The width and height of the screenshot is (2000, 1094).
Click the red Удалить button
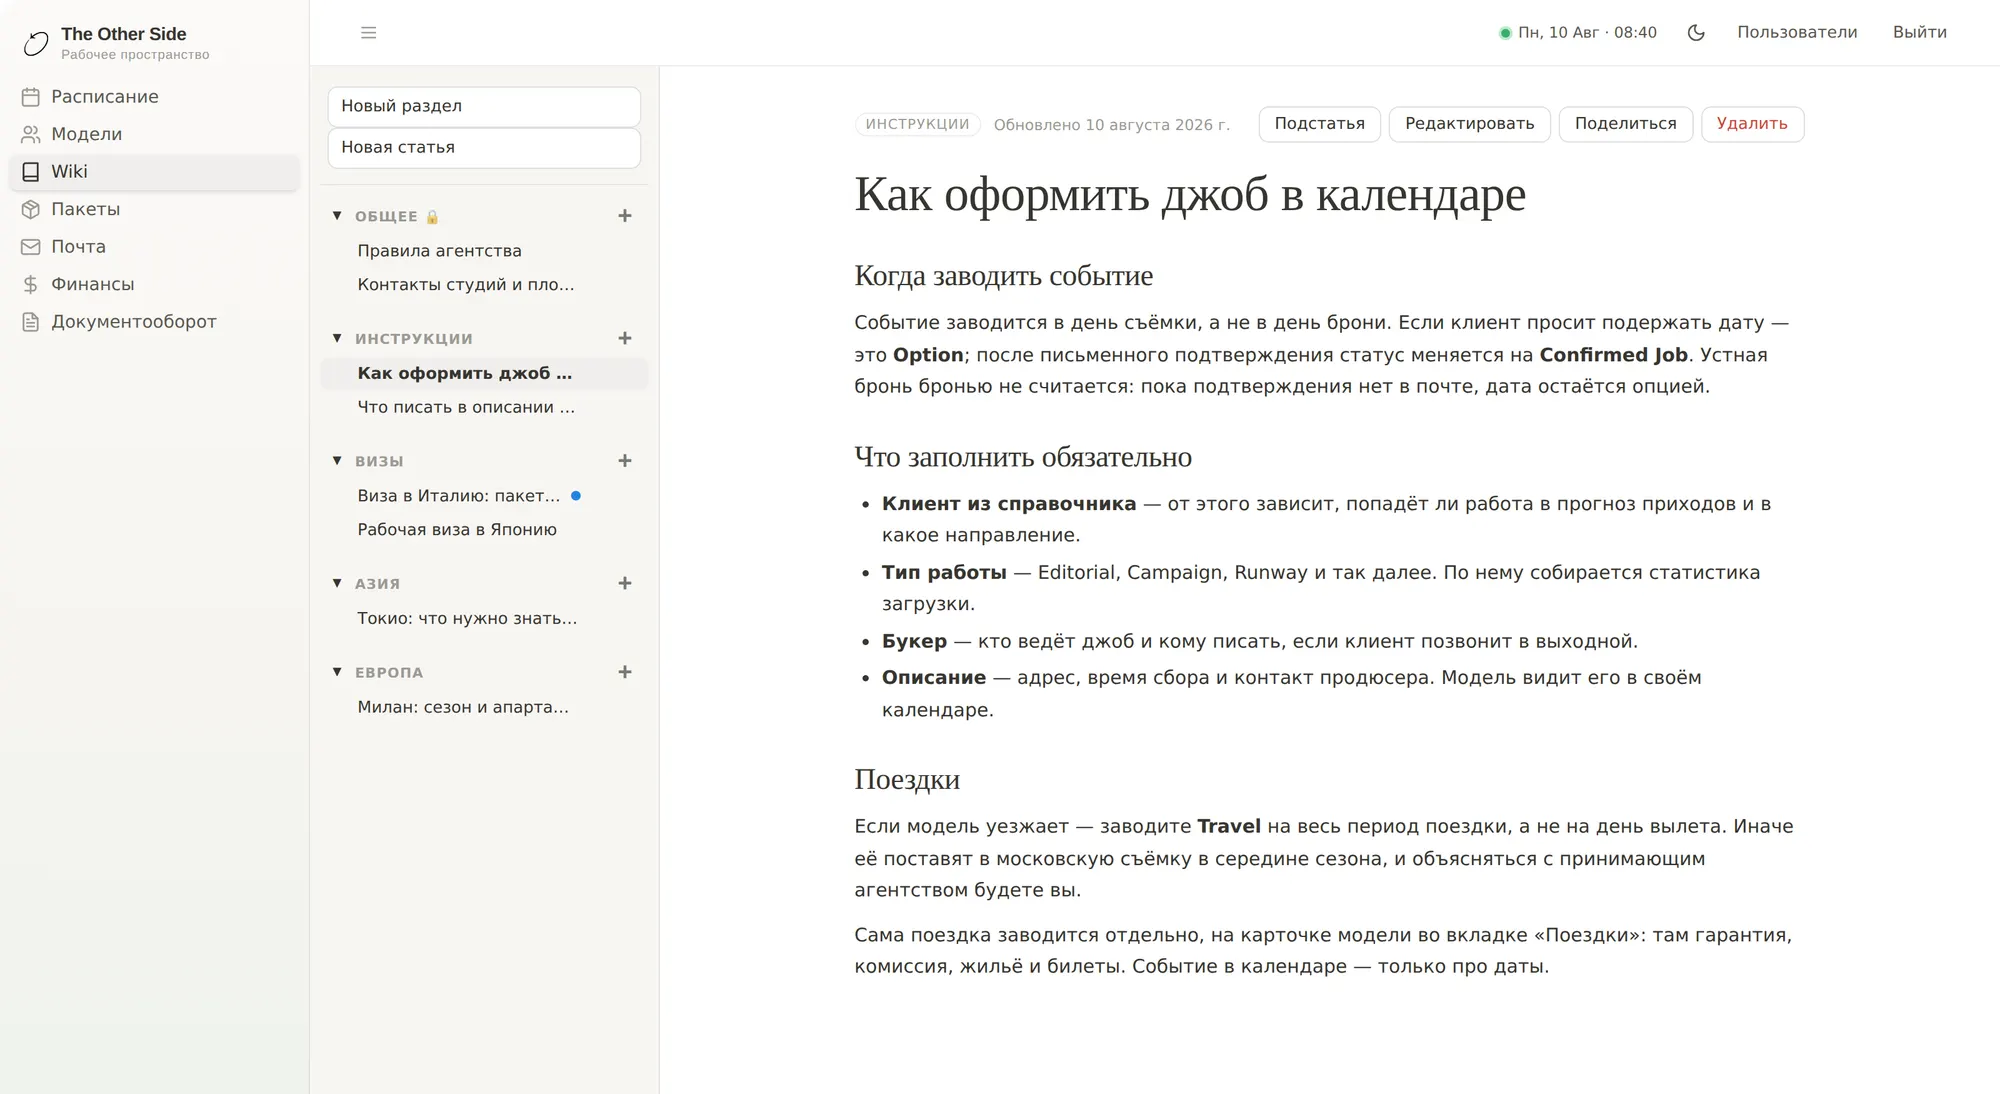tap(1752, 124)
